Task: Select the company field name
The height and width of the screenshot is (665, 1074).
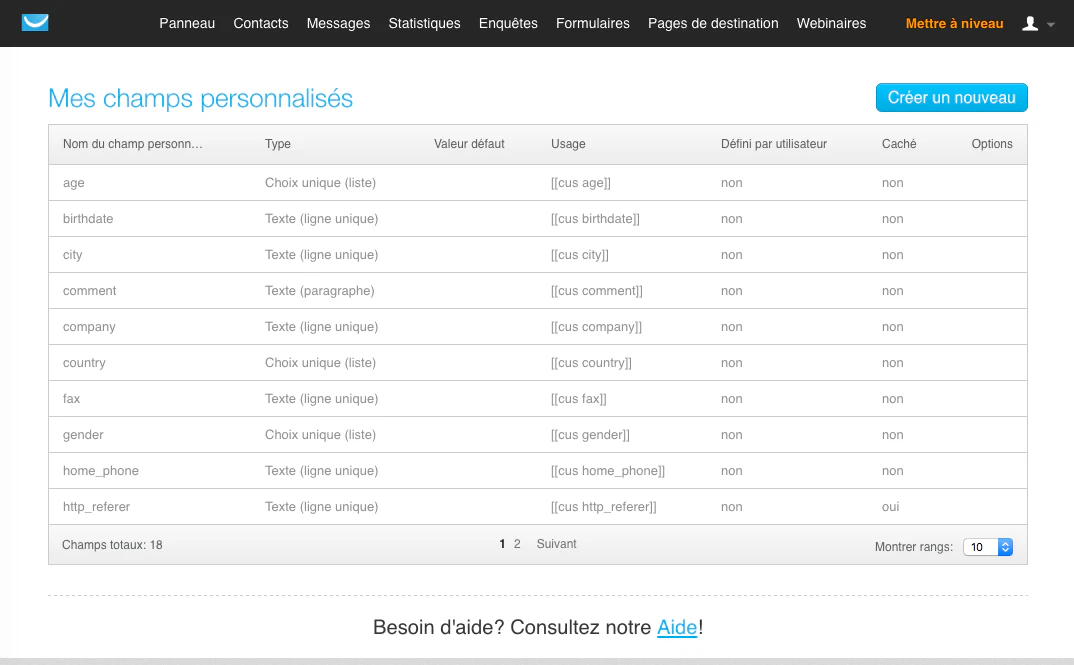Action: coord(89,327)
